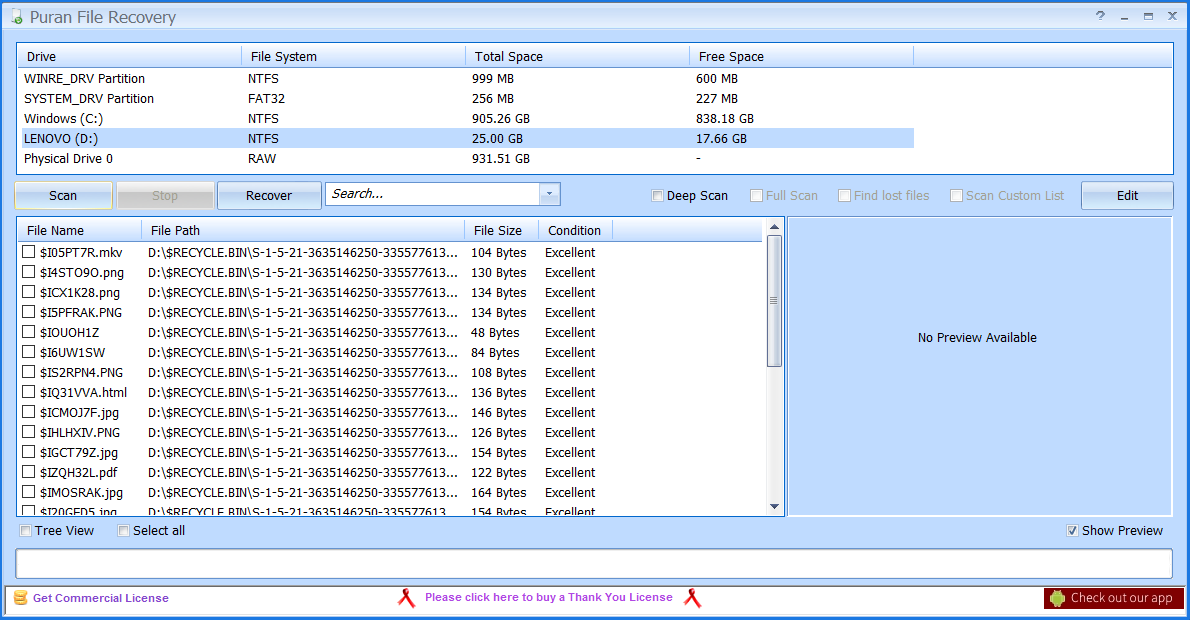This screenshot has width=1190, height=620.
Task: Click the Free Space column header
Action: tap(801, 56)
